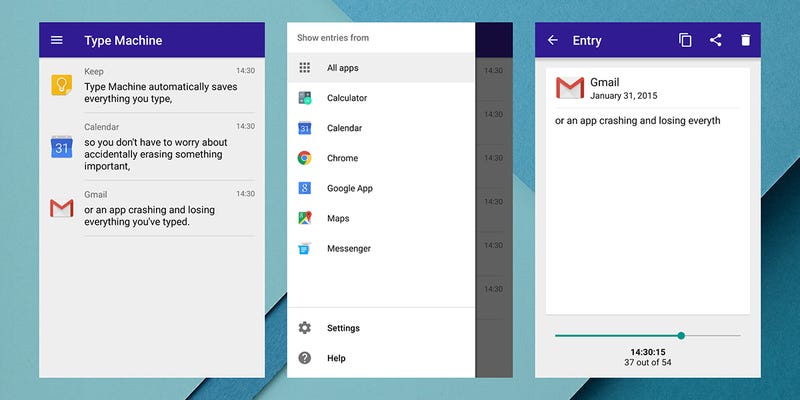This screenshot has width=800, height=400.
Task: Click the grey unfilled part of history slider
Action: click(x=713, y=336)
